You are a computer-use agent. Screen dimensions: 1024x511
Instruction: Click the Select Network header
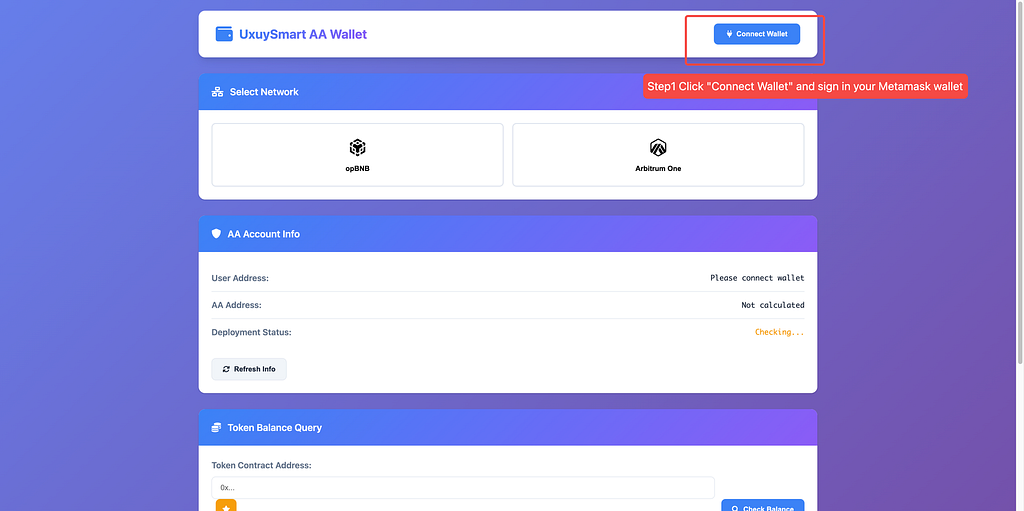(x=508, y=91)
